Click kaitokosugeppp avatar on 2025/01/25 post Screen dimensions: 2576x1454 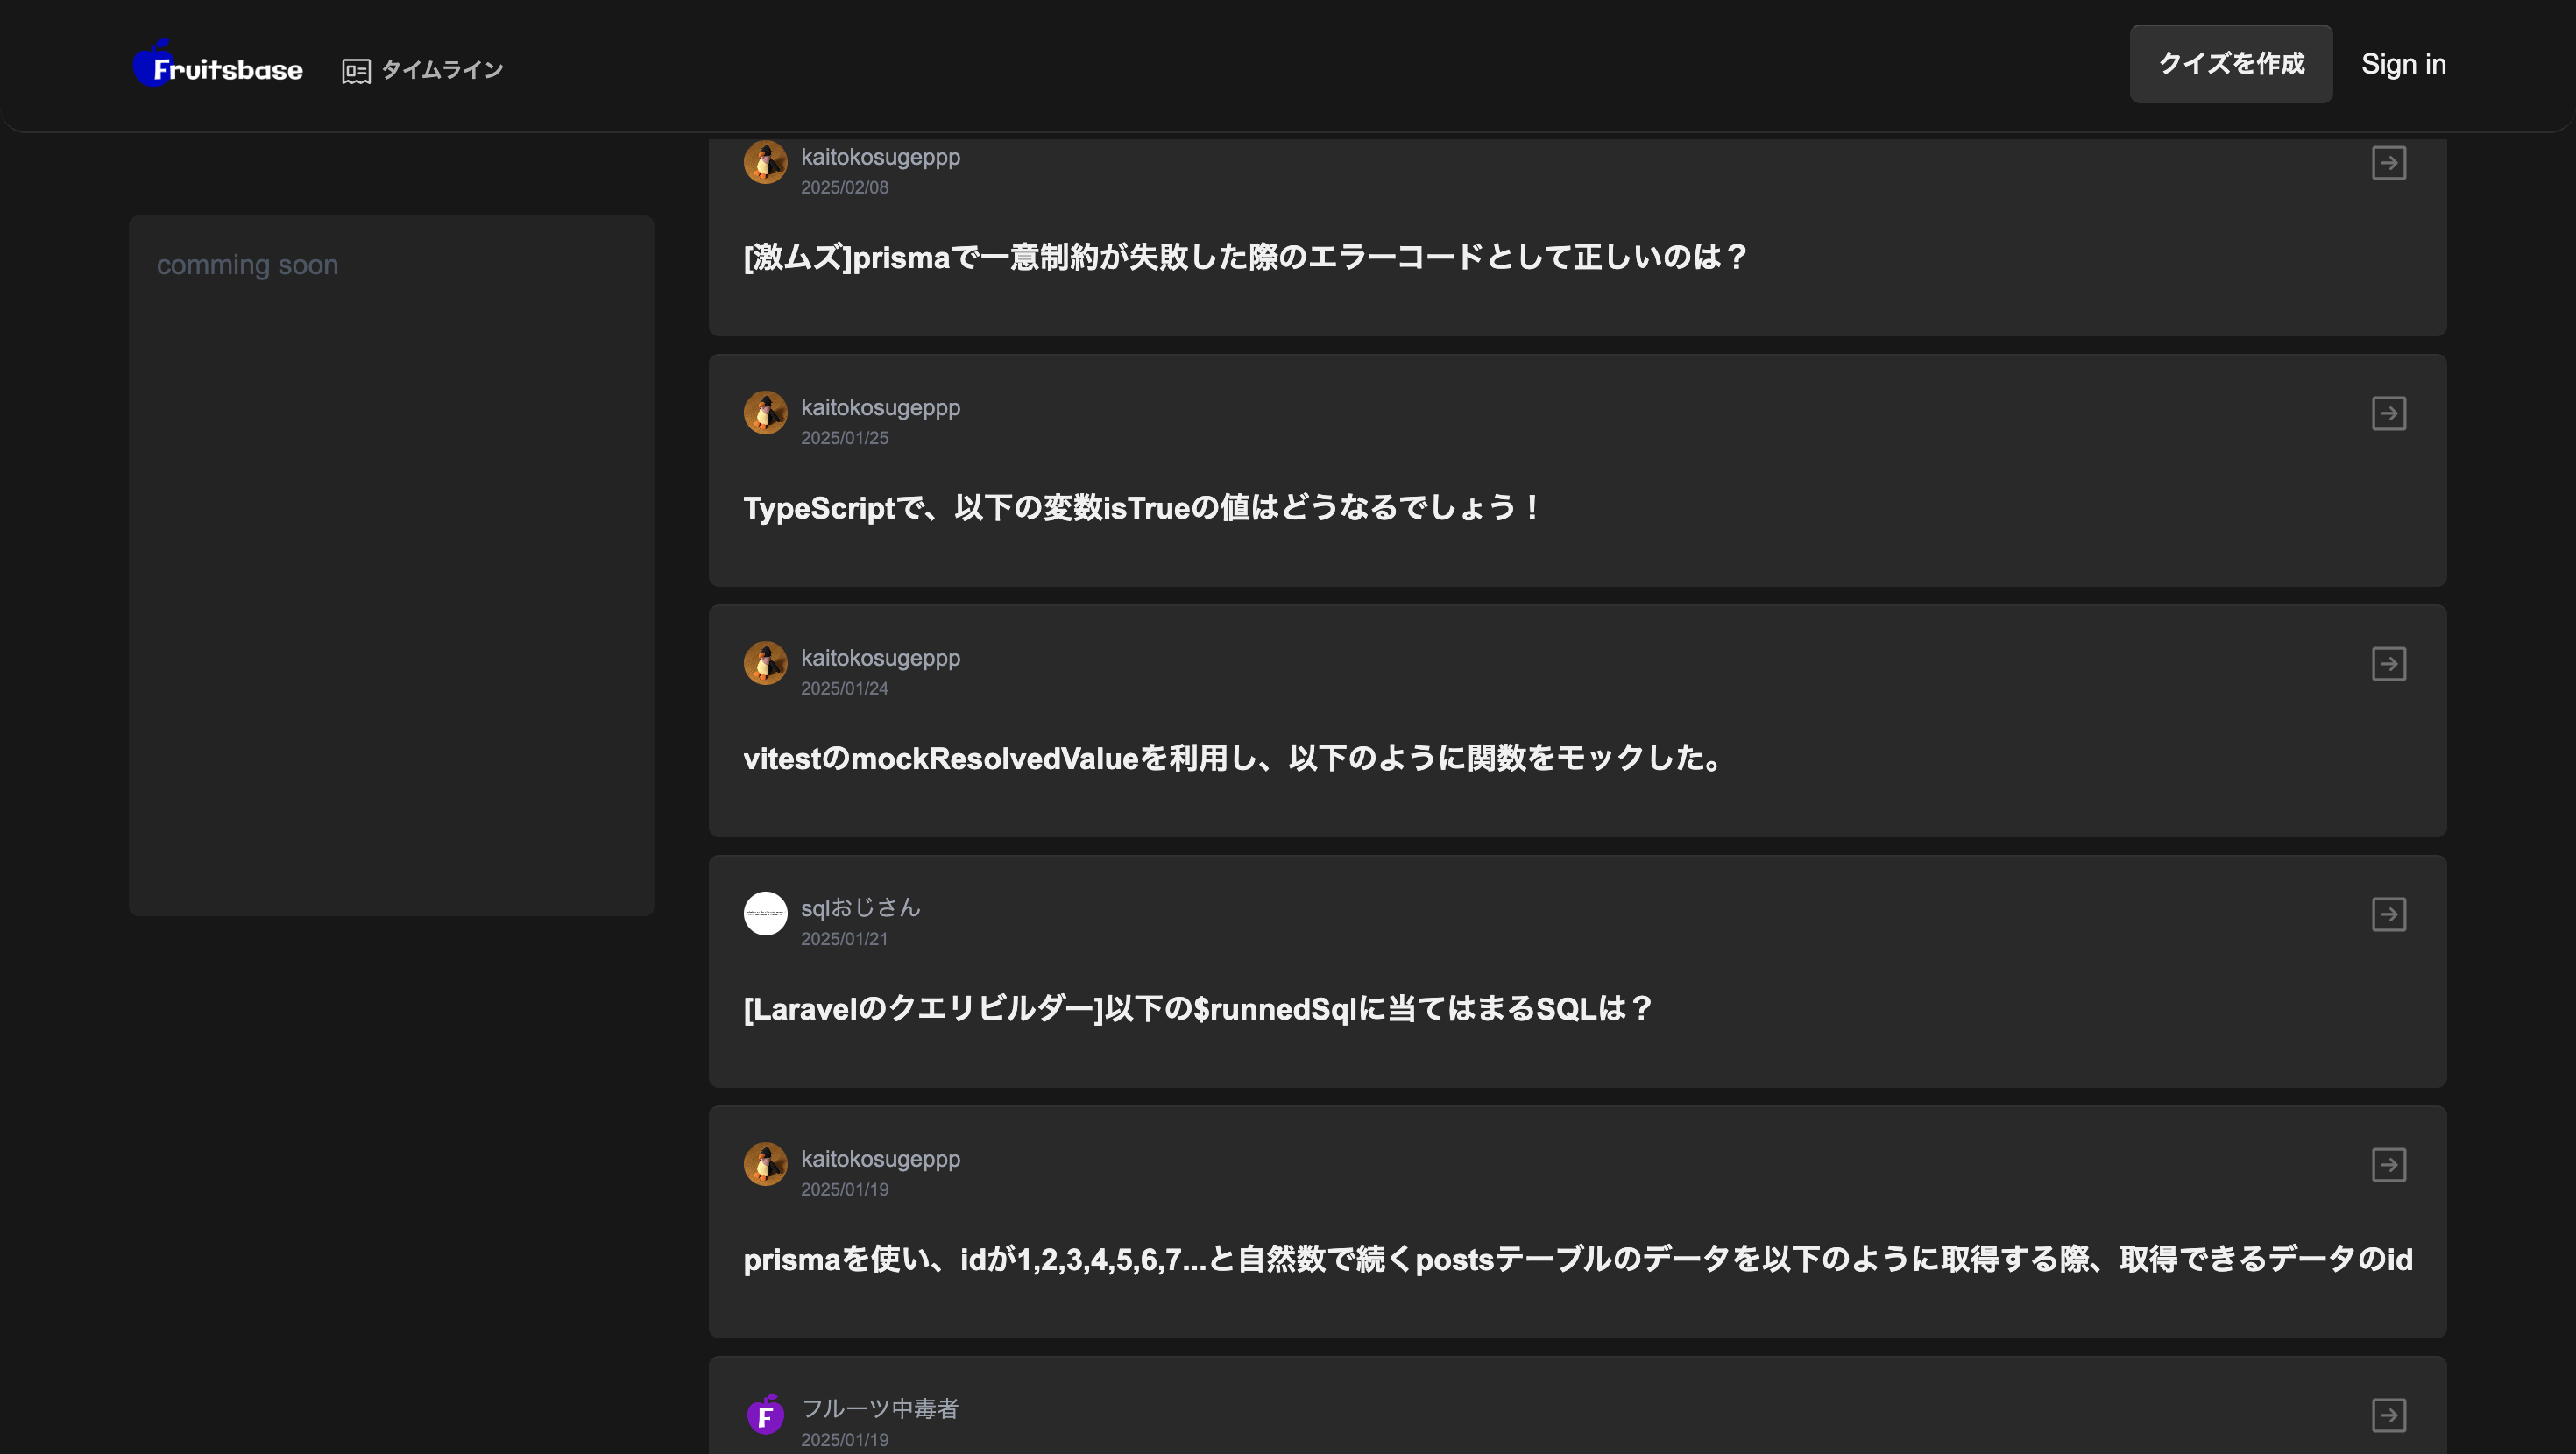(765, 413)
